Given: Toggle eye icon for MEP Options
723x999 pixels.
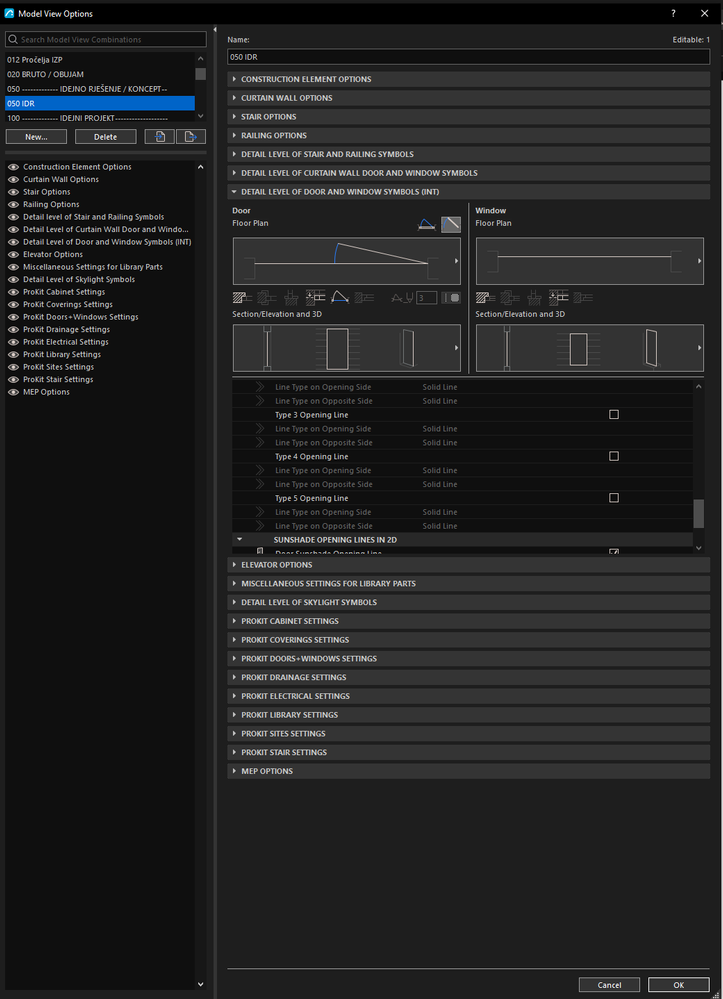Looking at the screenshot, I should [x=13, y=392].
